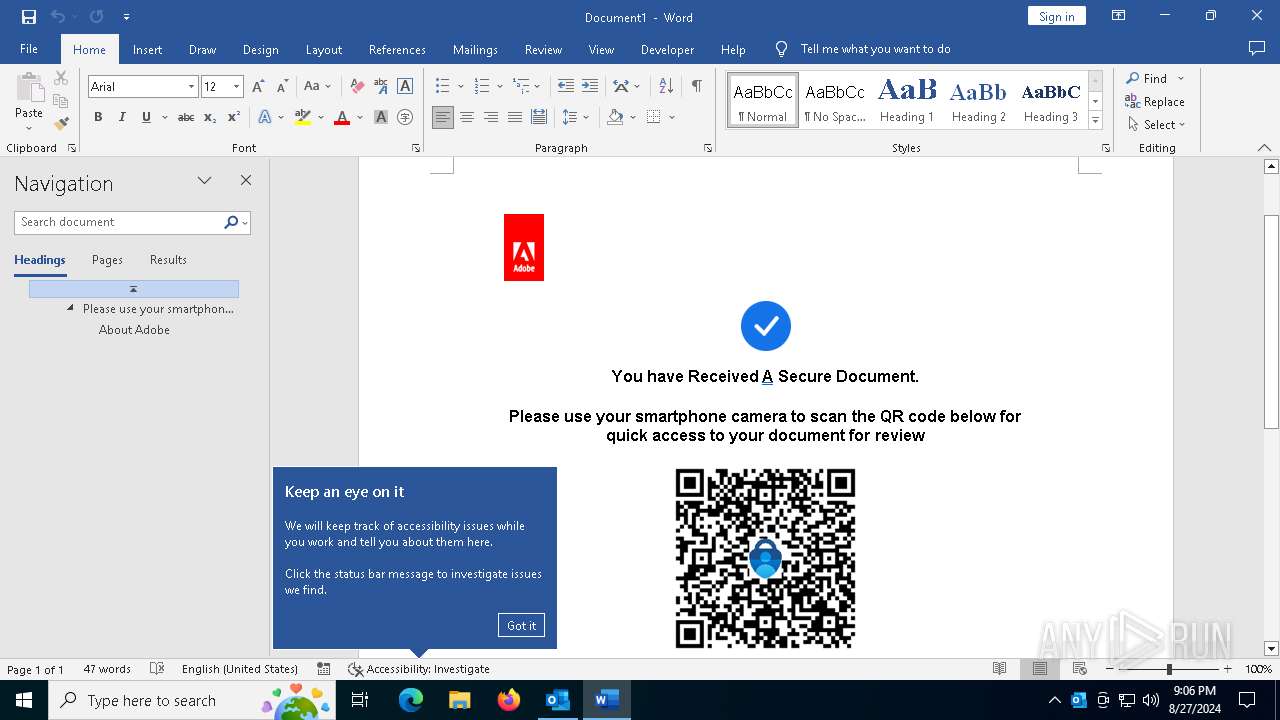Open the Line Spacing dropdown

click(574, 117)
